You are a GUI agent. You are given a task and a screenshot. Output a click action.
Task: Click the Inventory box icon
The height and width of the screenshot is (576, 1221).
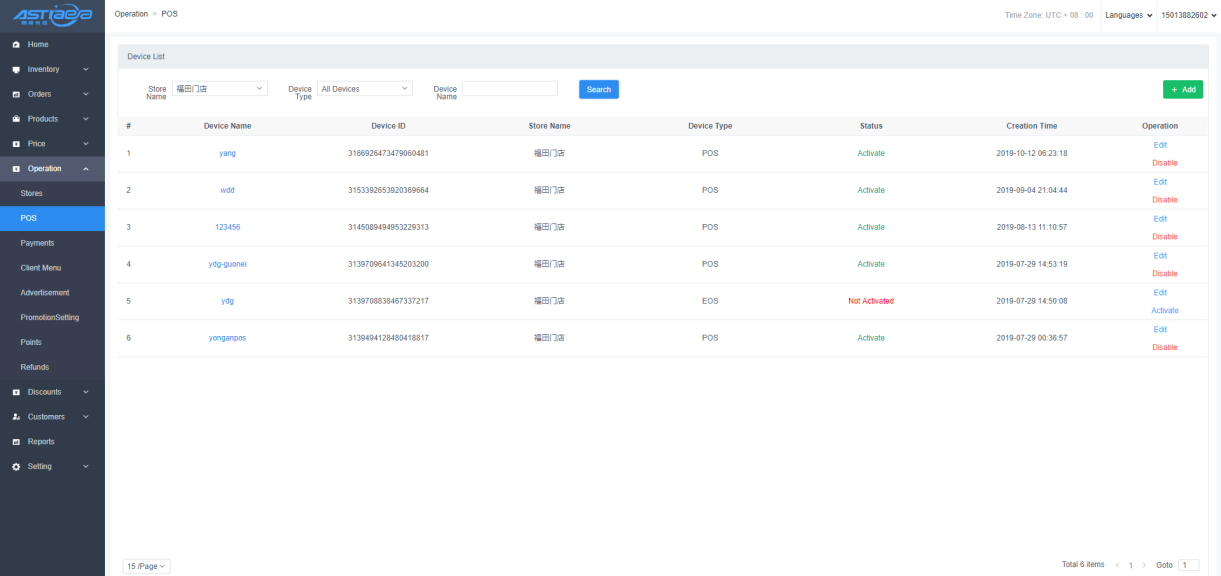pyautogui.click(x=16, y=70)
